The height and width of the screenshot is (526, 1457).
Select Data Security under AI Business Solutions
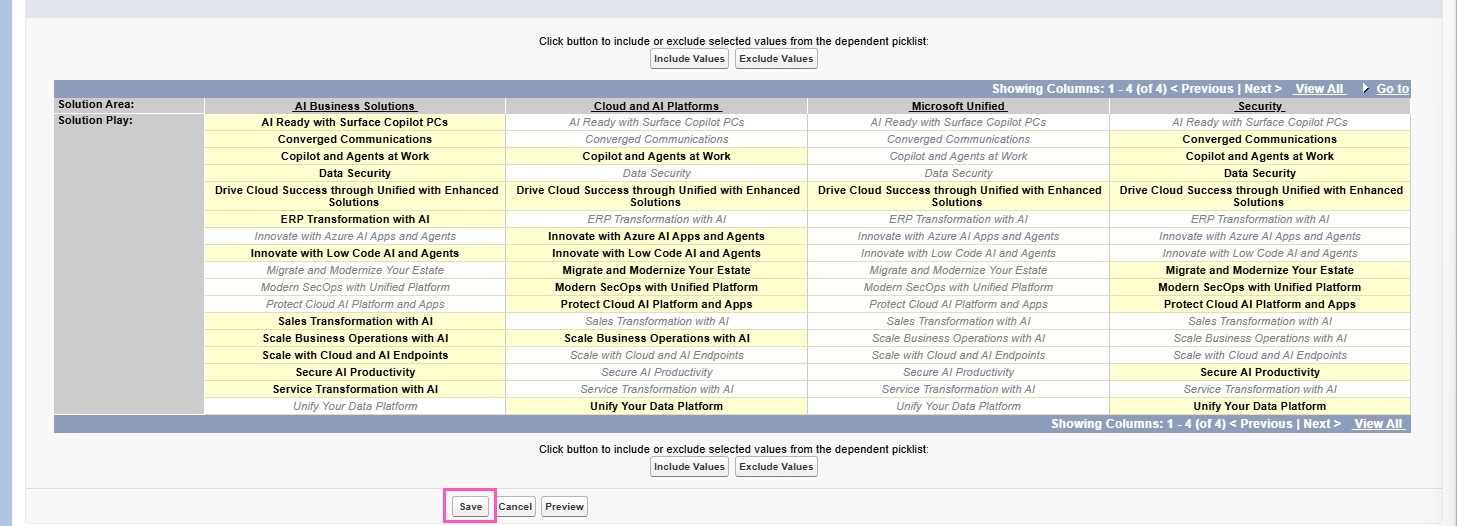click(355, 173)
